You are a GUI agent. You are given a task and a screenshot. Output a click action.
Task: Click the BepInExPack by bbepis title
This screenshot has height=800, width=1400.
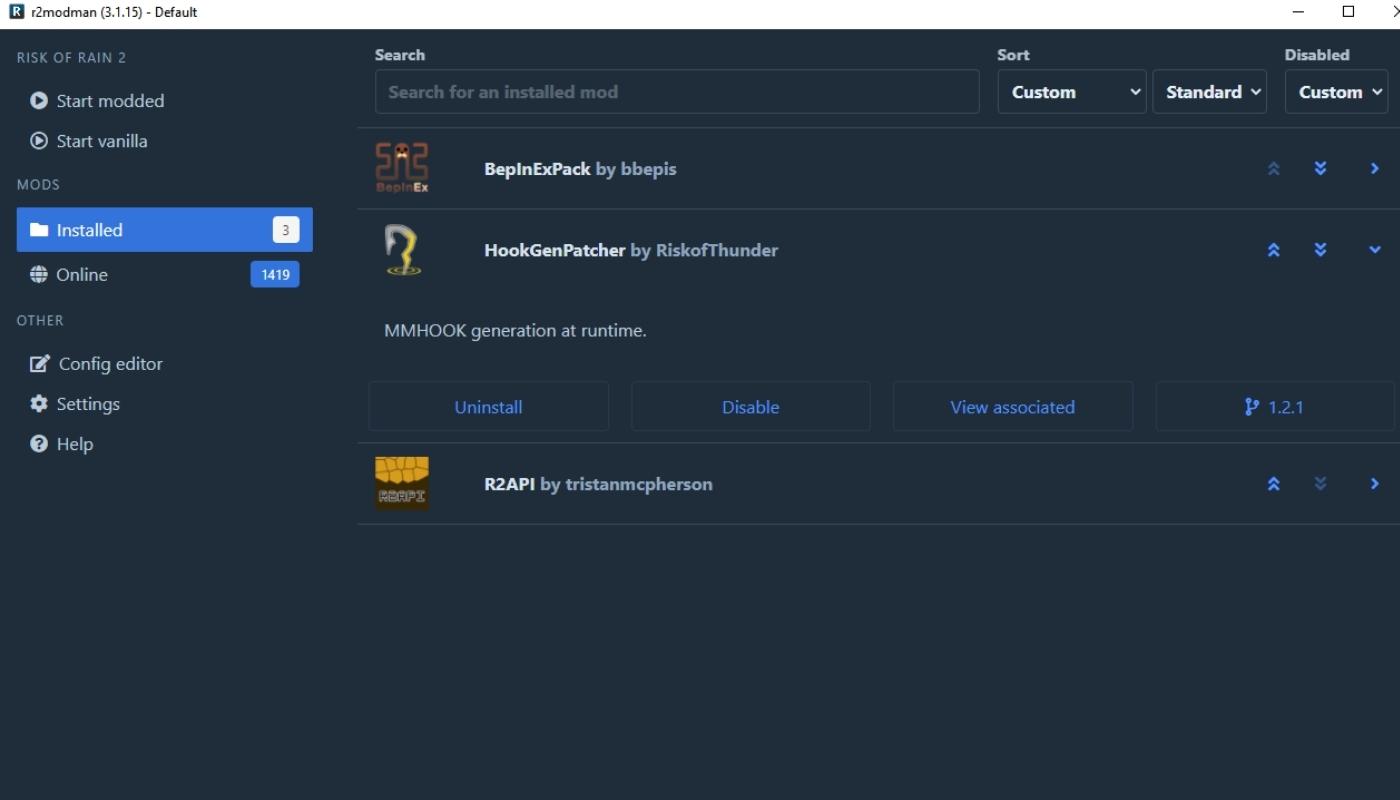click(580, 169)
